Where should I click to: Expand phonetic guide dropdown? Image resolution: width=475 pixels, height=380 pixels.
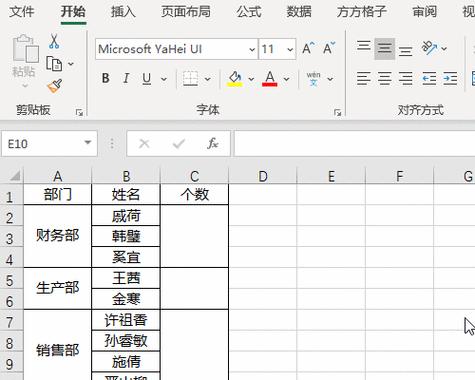(x=330, y=79)
